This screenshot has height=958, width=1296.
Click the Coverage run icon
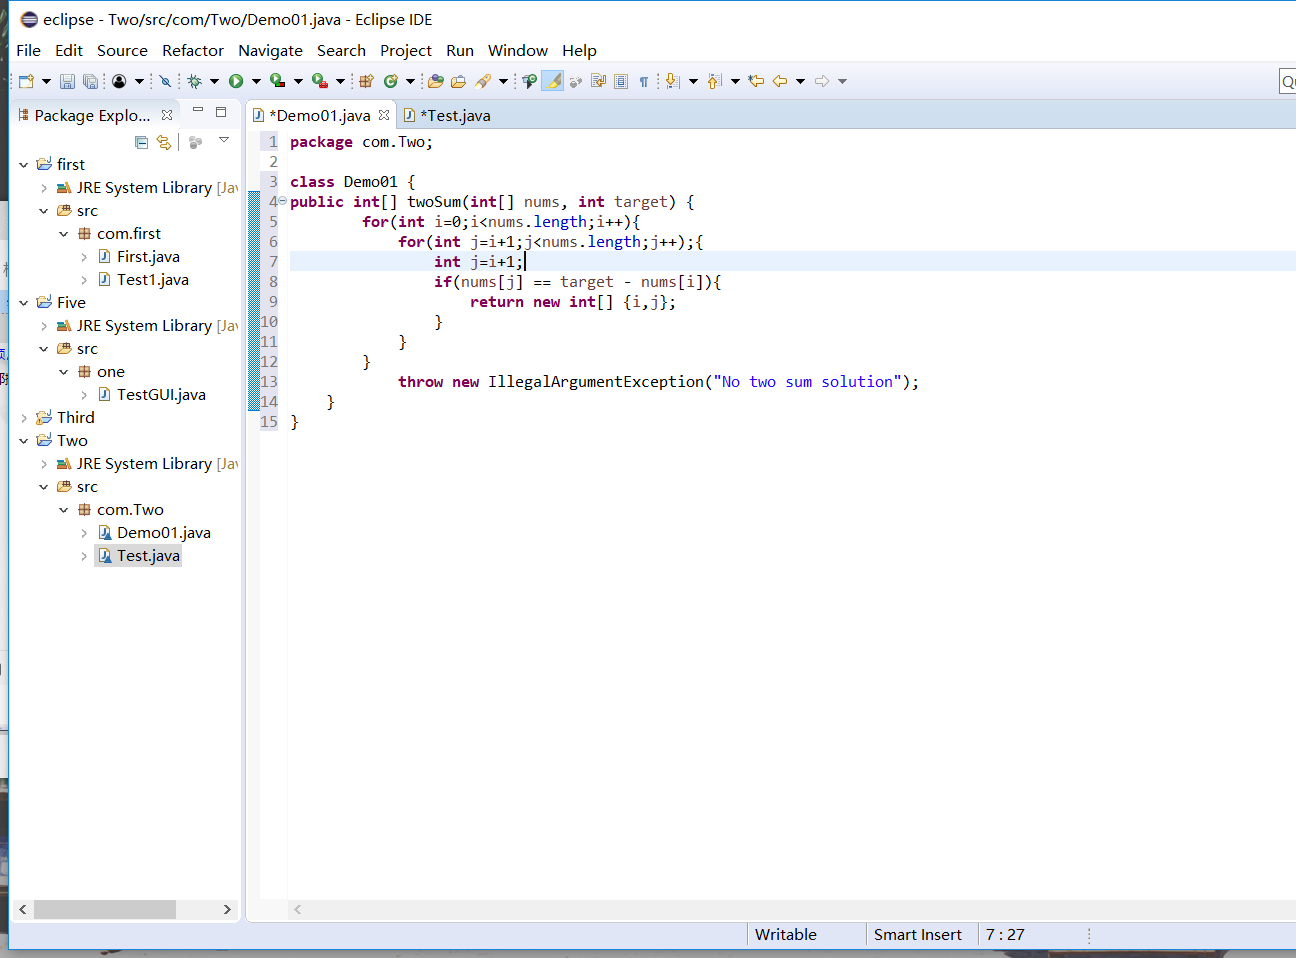[277, 81]
